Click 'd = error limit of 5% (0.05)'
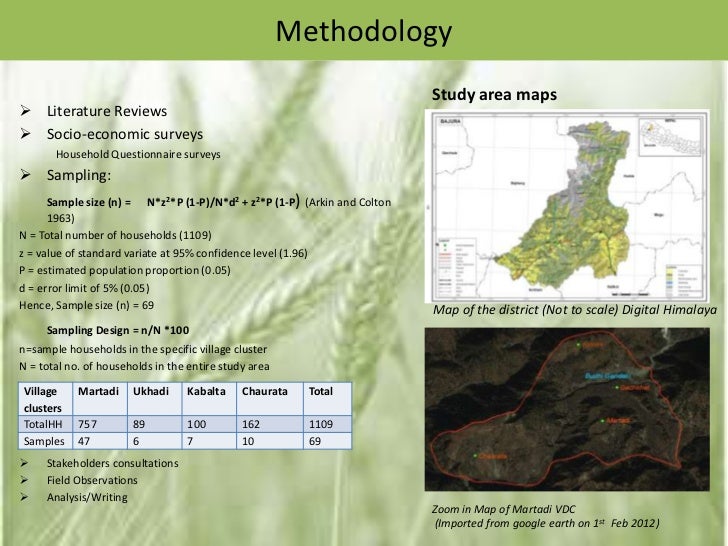Viewport: 728px width, 546px height. point(84,288)
